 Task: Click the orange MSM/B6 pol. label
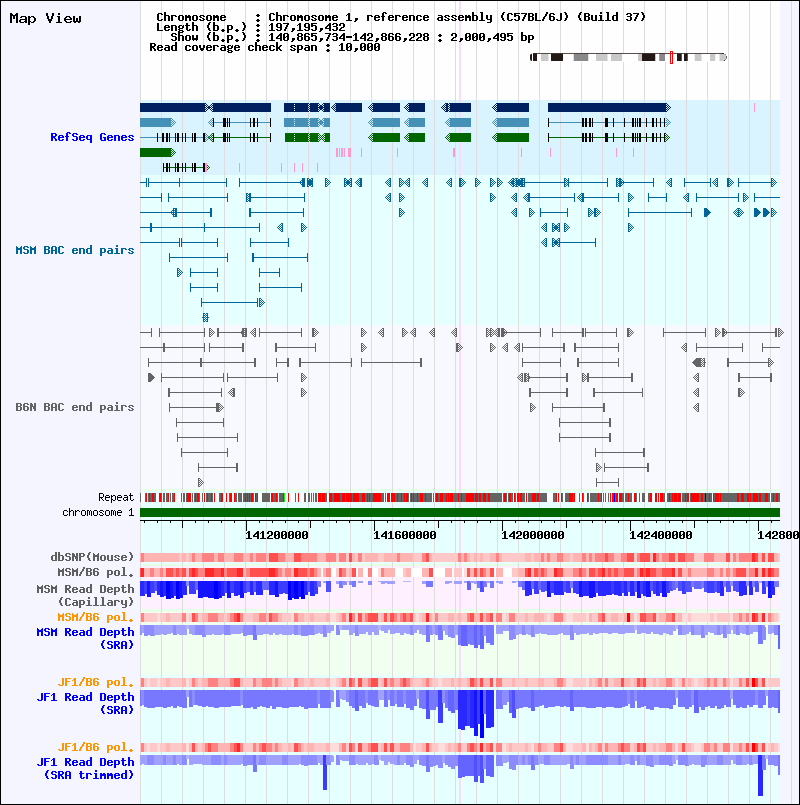[96, 617]
